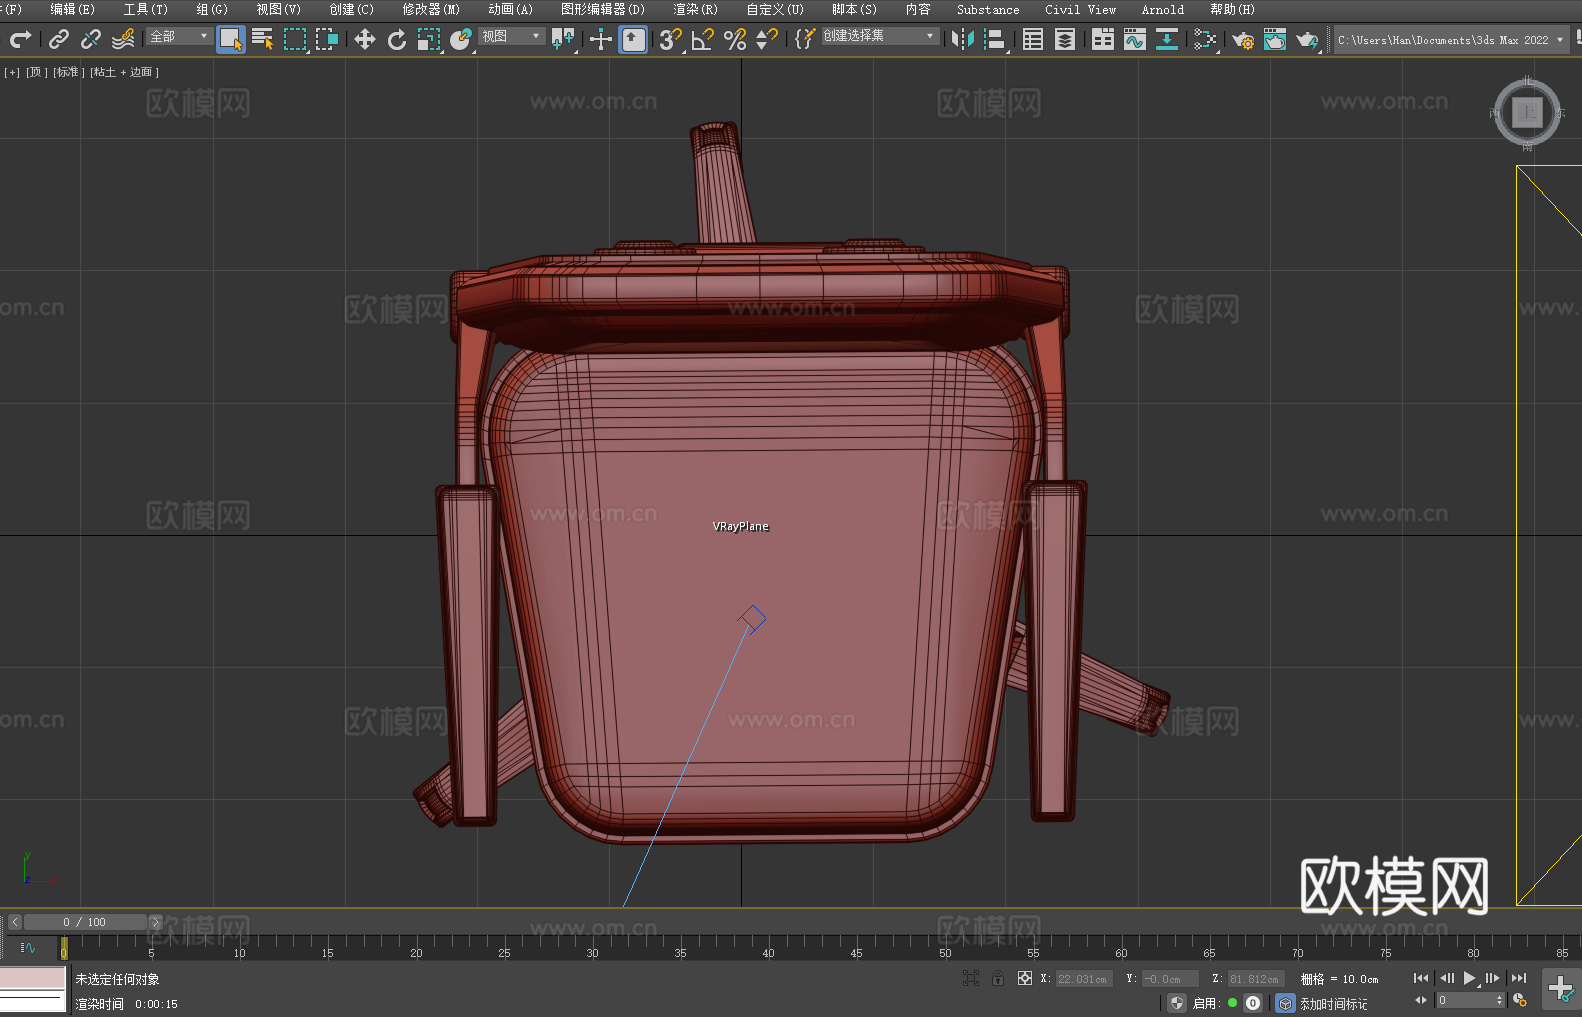
Task: Click the Unlink selection icon
Action: [x=91, y=39]
